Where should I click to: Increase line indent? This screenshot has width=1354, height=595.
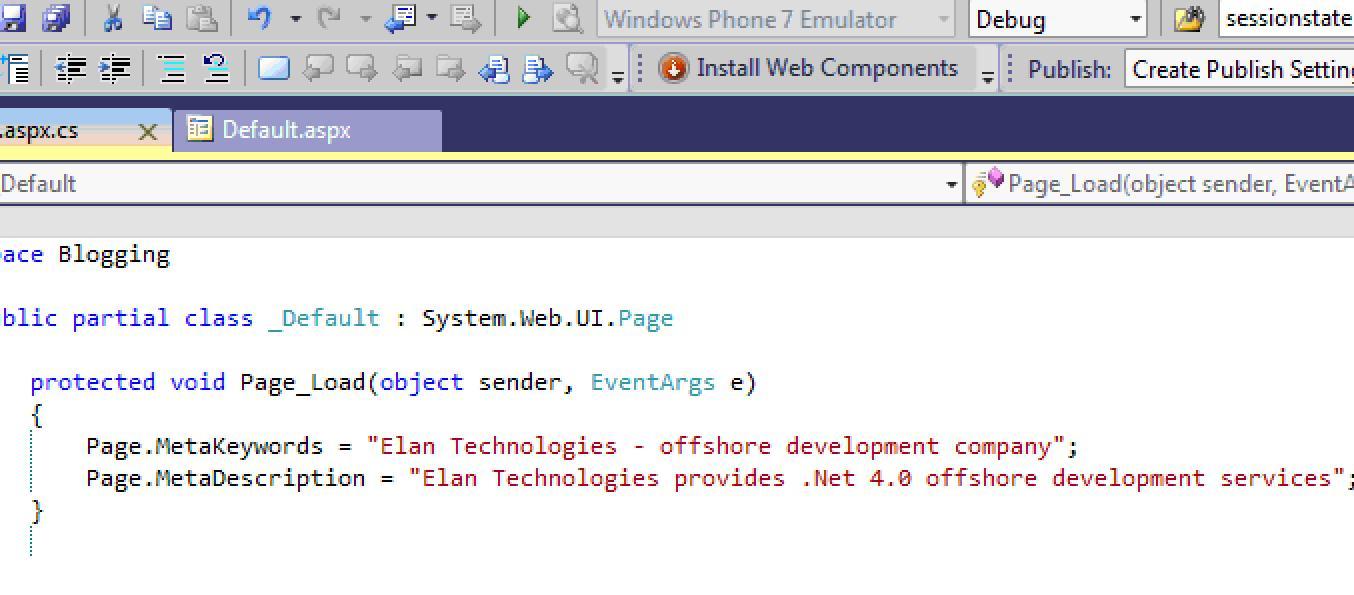pyautogui.click(x=116, y=68)
